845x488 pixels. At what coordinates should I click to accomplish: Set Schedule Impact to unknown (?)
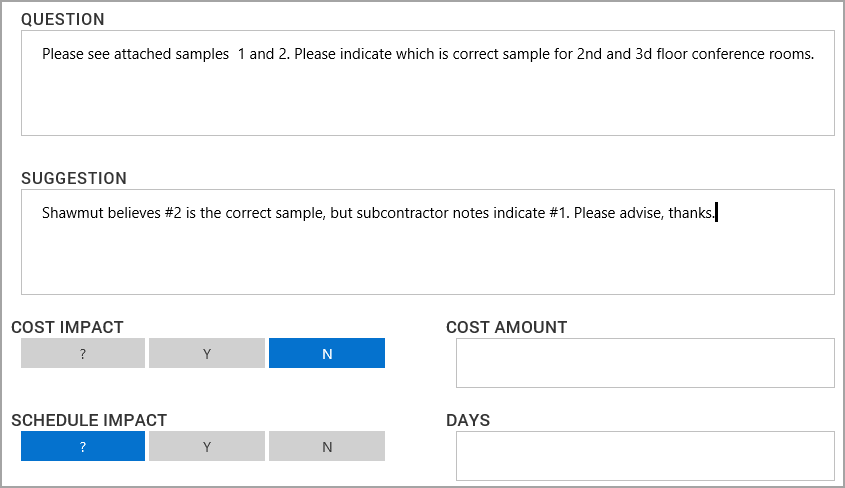83,446
